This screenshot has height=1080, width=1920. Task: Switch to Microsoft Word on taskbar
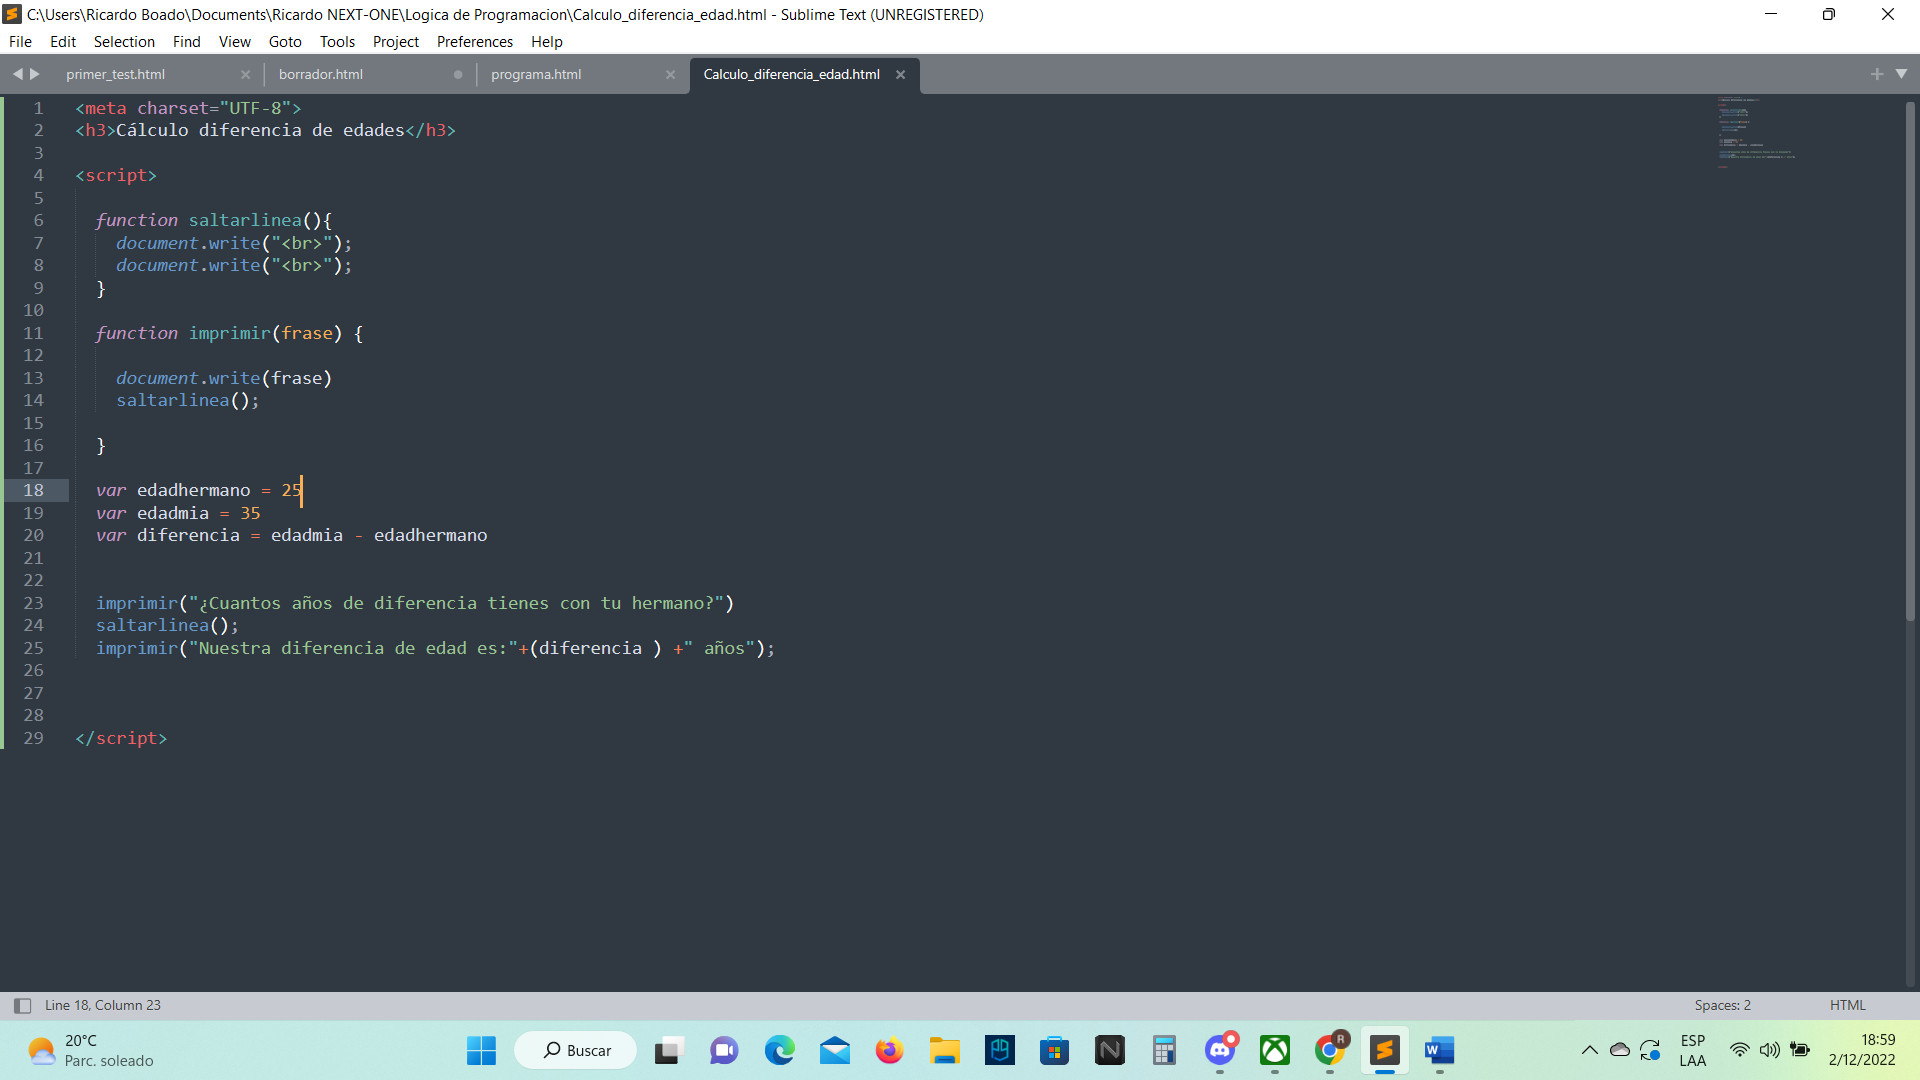[x=1440, y=1050]
